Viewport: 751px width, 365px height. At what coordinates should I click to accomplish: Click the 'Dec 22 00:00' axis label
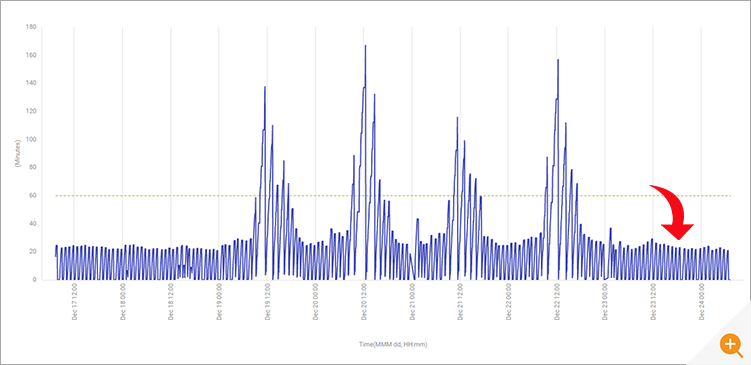coord(509,302)
